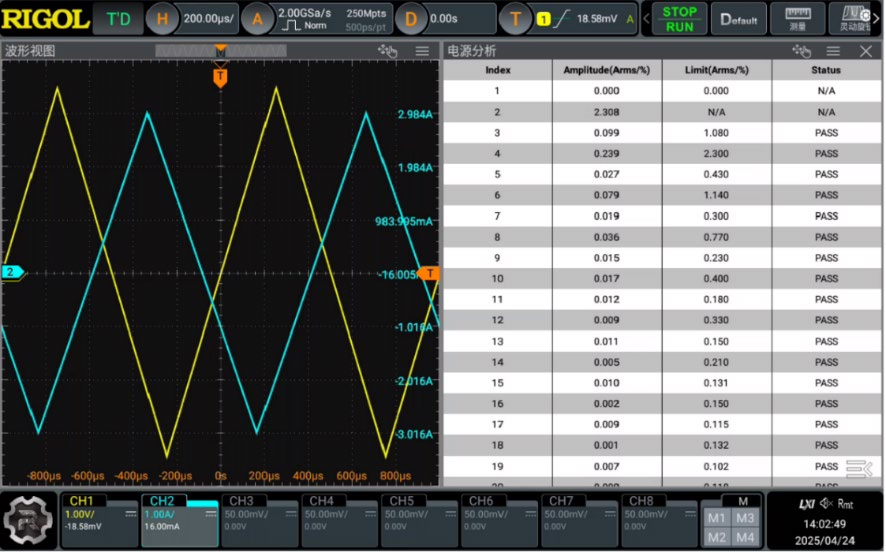The width and height of the screenshot is (886, 552).
Task: Toggle the STOP RUN acquisition button
Action: 679,19
